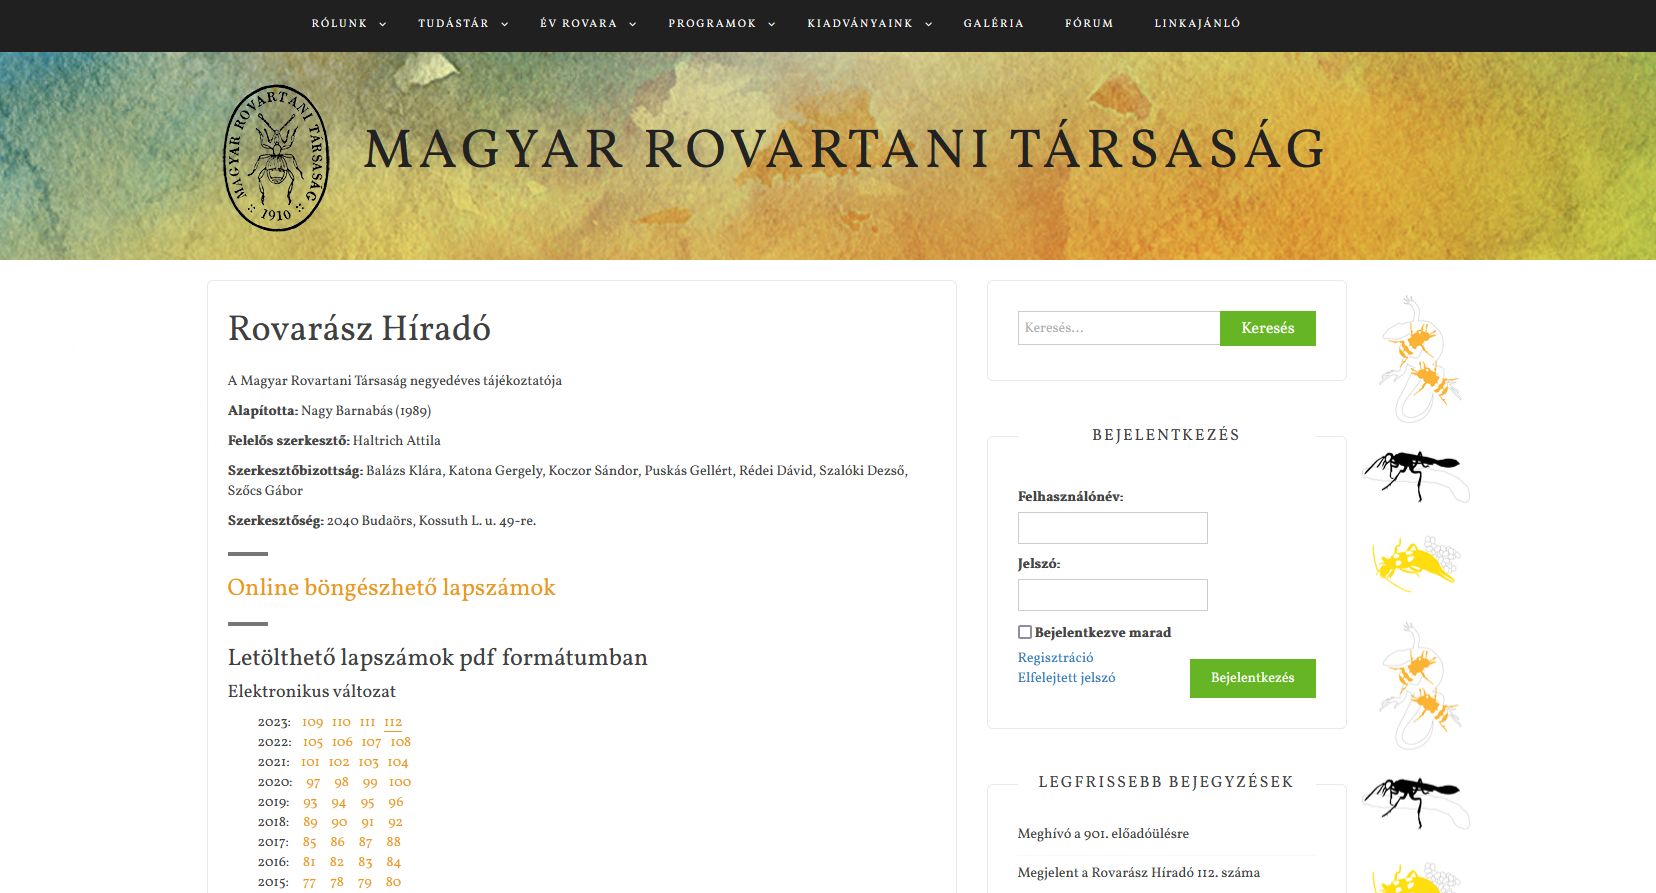
Task: Click the Magyar Rovartani Társaság site title
Action: point(845,149)
